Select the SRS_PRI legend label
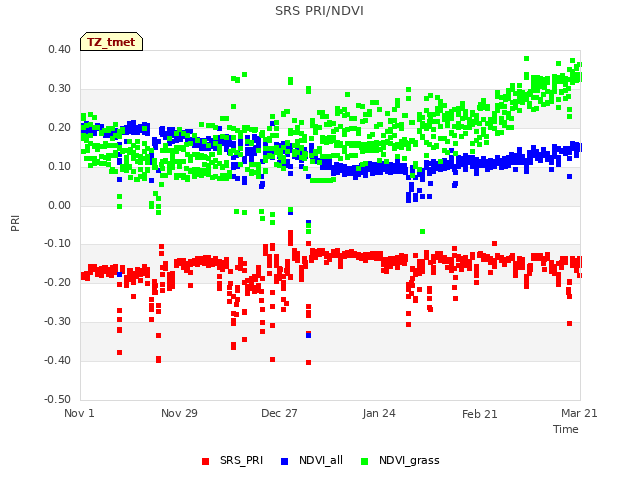640x480 pixels. pos(241,460)
